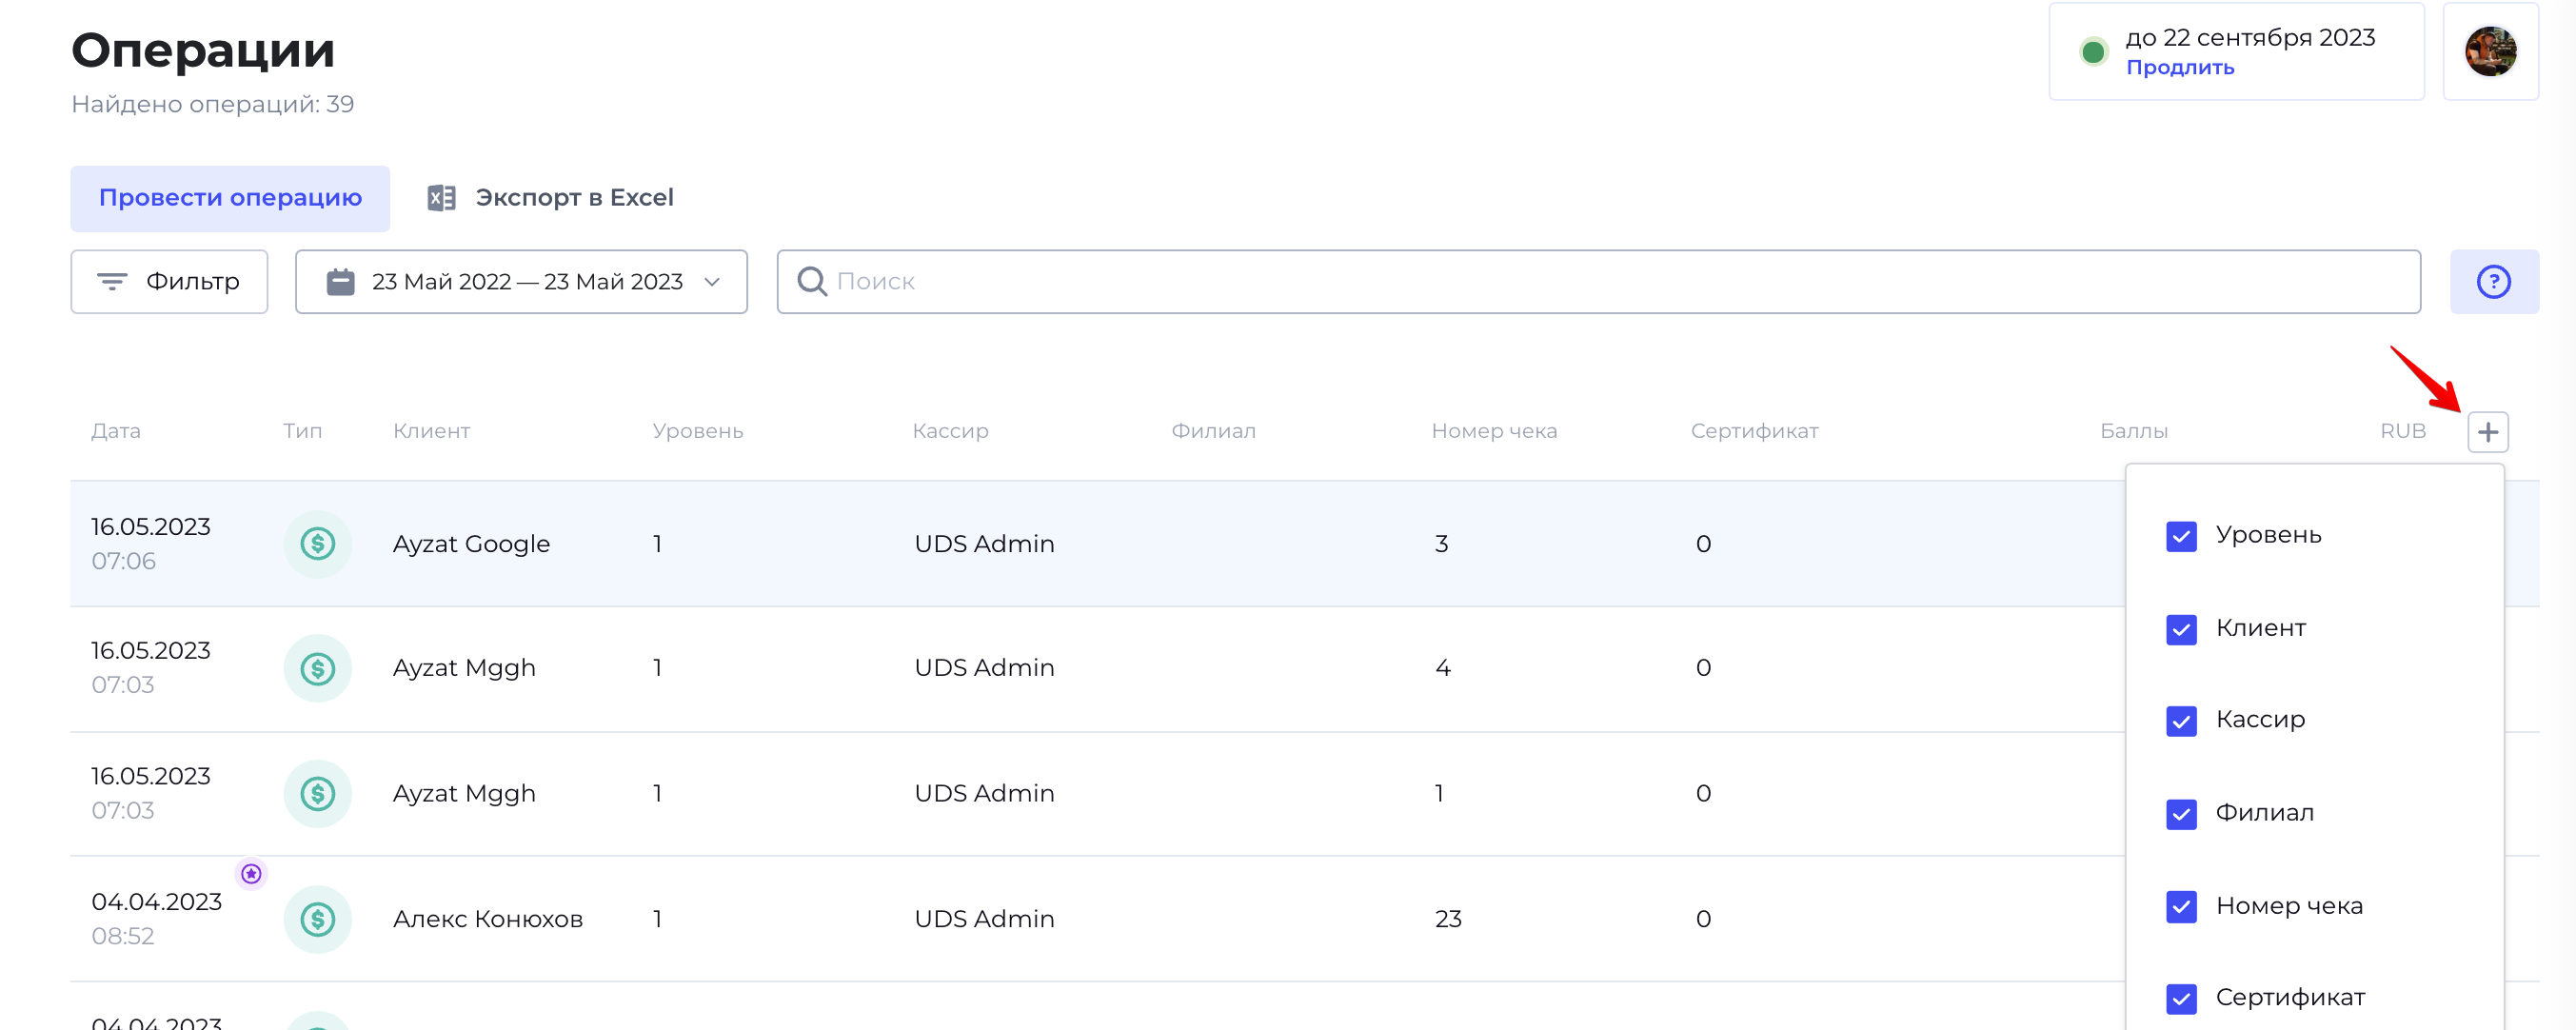Image resolution: width=2576 pixels, height=1030 pixels.
Task: Click the 16.05.2023 07:06 date cell
Action: tap(151, 544)
